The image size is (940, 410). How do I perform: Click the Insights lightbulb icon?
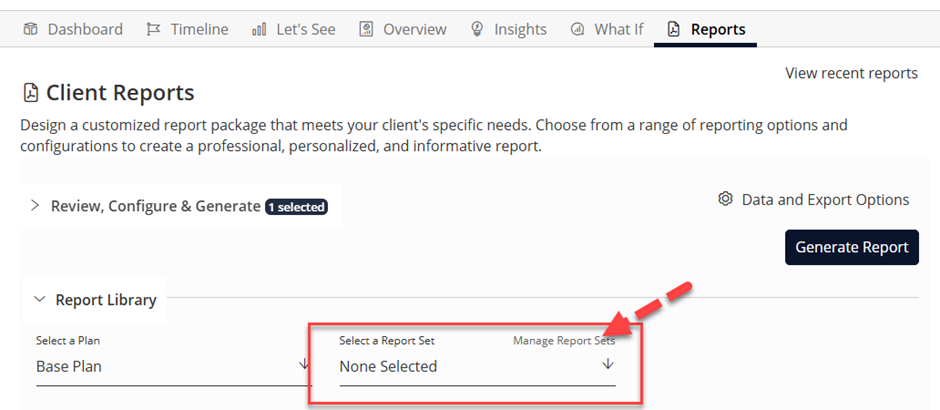click(477, 29)
